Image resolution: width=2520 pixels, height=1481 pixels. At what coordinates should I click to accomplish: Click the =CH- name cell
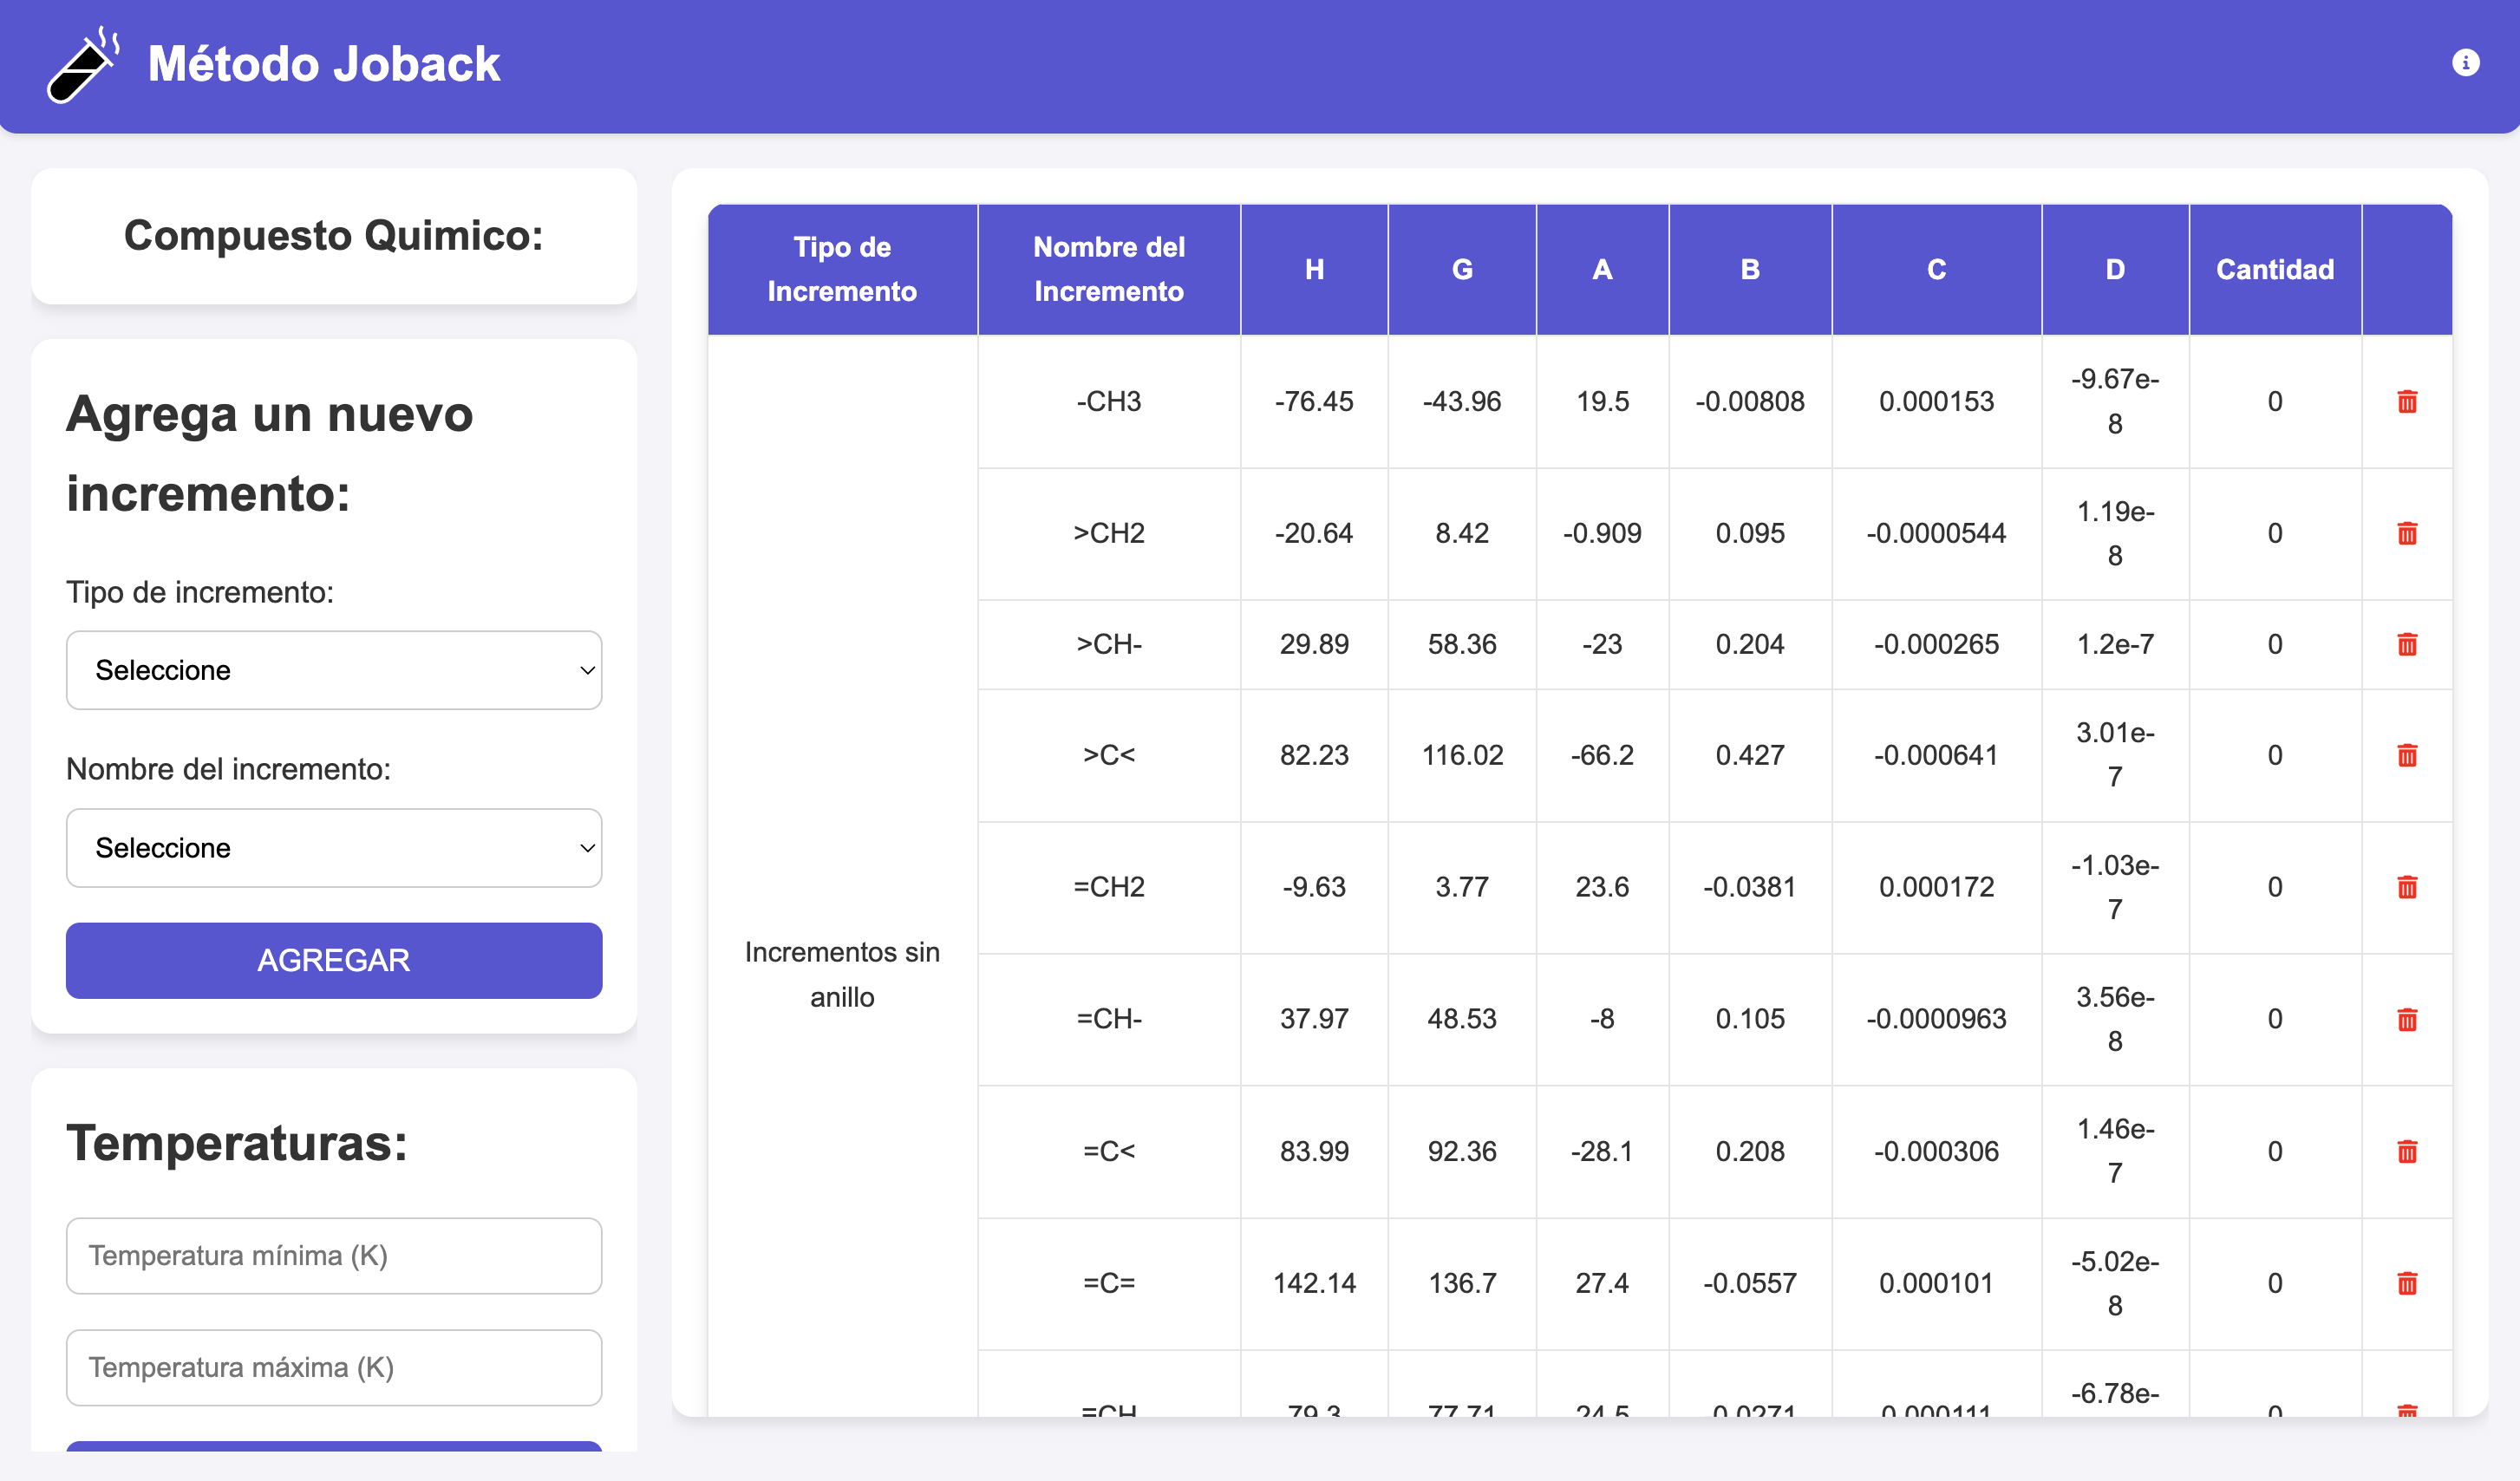[1109, 1019]
